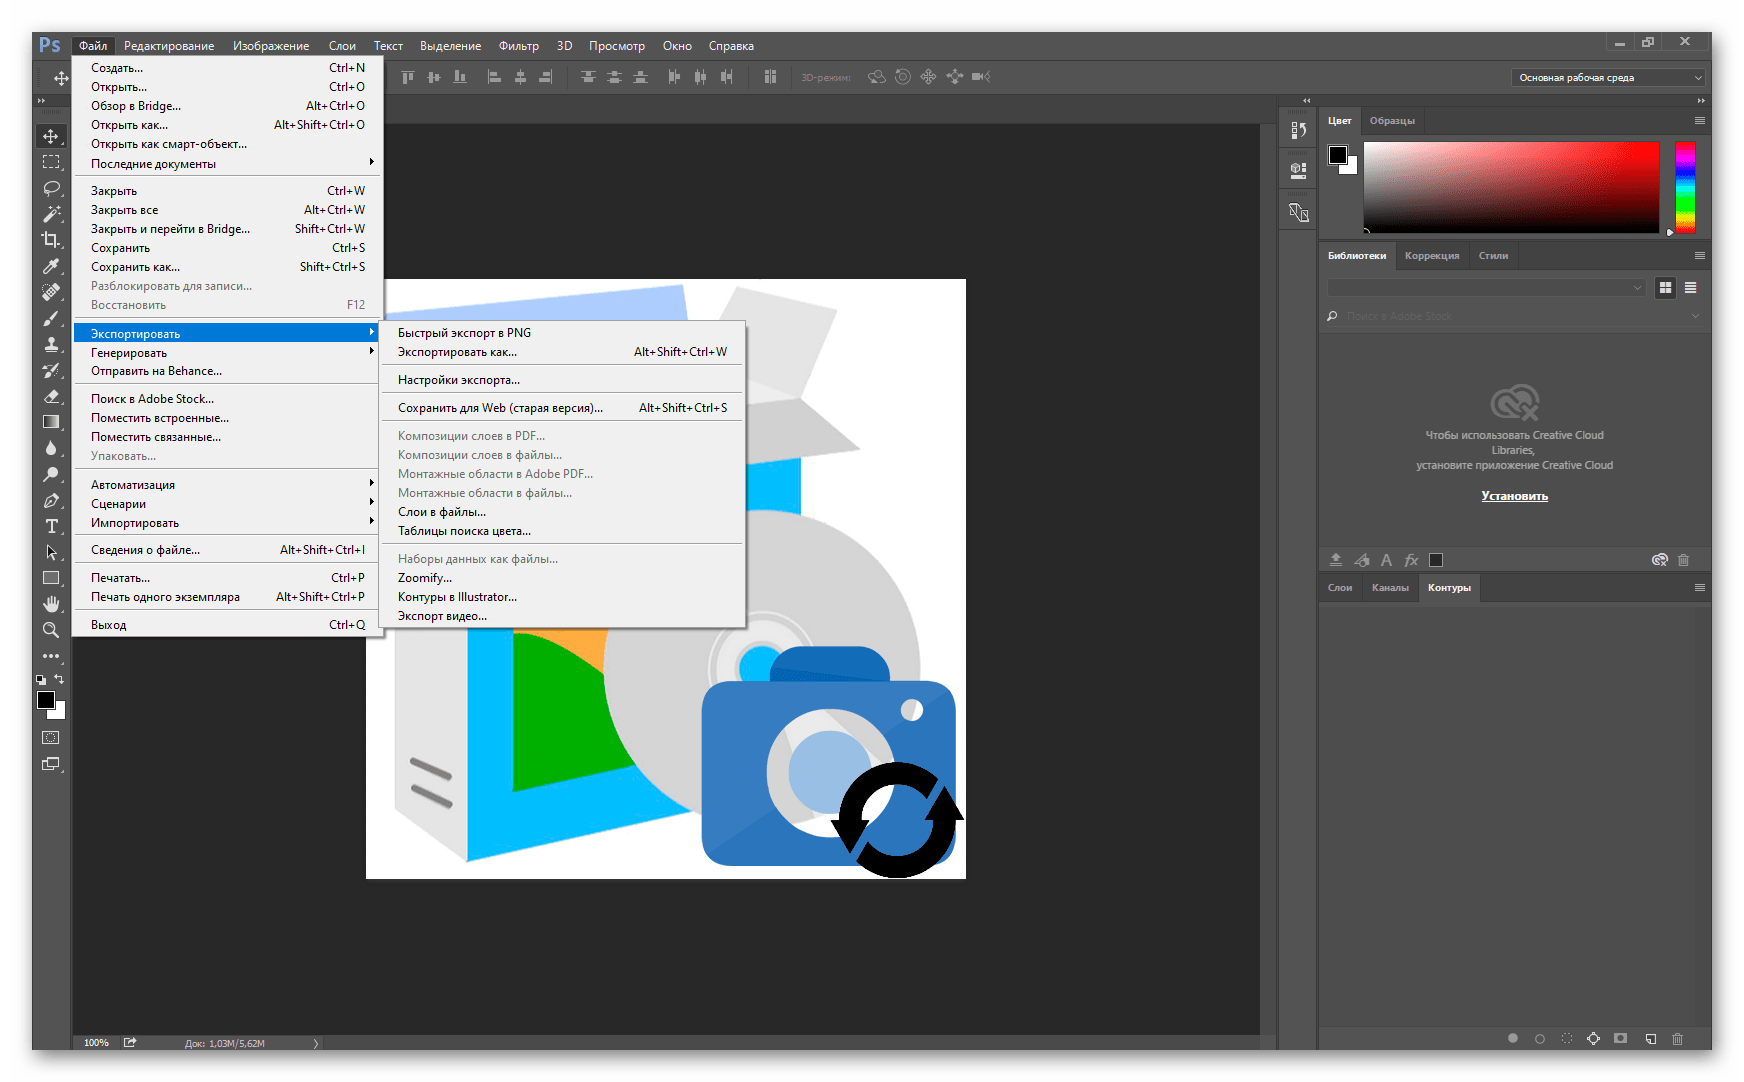Expand the Импортировать submenu
The image size is (1744, 1082).
pyautogui.click(x=228, y=522)
